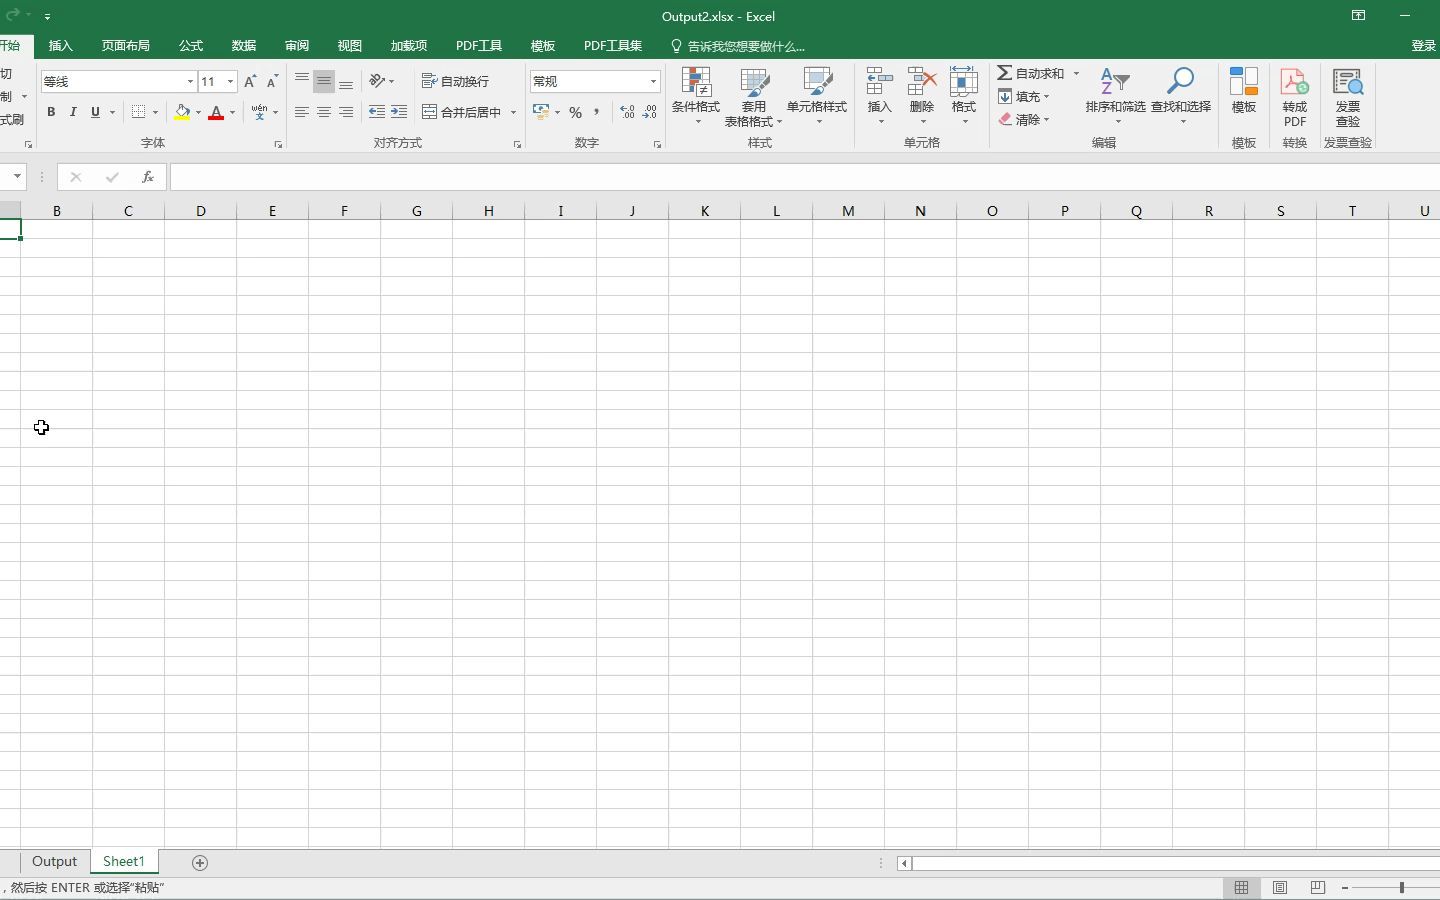Open the font size dropdown
Image resolution: width=1440 pixels, height=900 pixels.
(x=230, y=81)
